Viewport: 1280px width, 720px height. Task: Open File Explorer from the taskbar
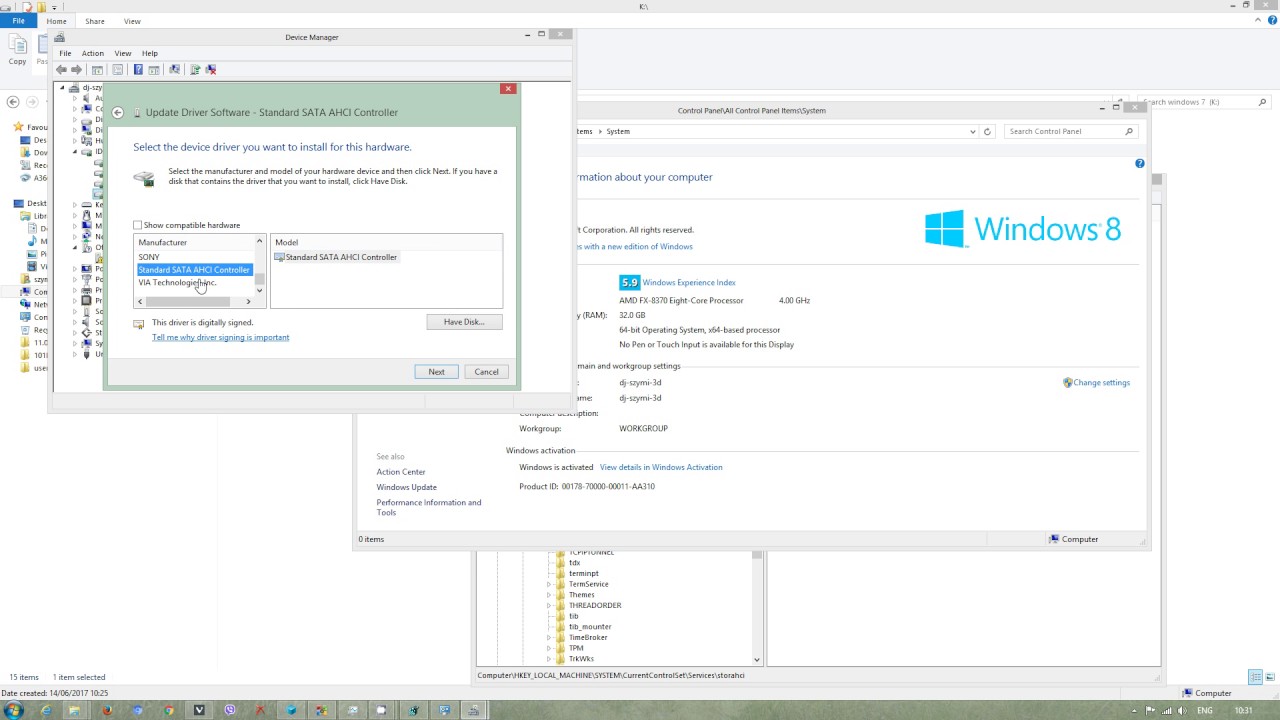point(75,710)
